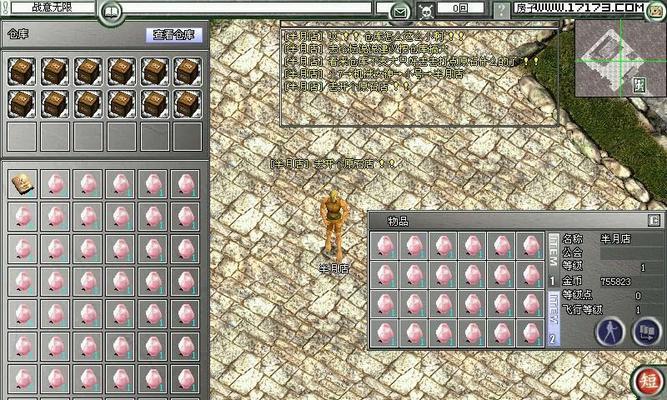667x400 pixels.
Task: Click the 名称 value 半月店 in the inventory
Action: [x=616, y=239]
